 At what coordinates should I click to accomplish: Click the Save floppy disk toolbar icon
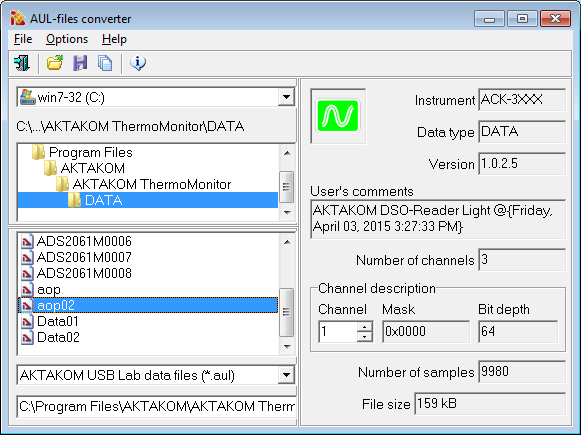(x=80, y=63)
